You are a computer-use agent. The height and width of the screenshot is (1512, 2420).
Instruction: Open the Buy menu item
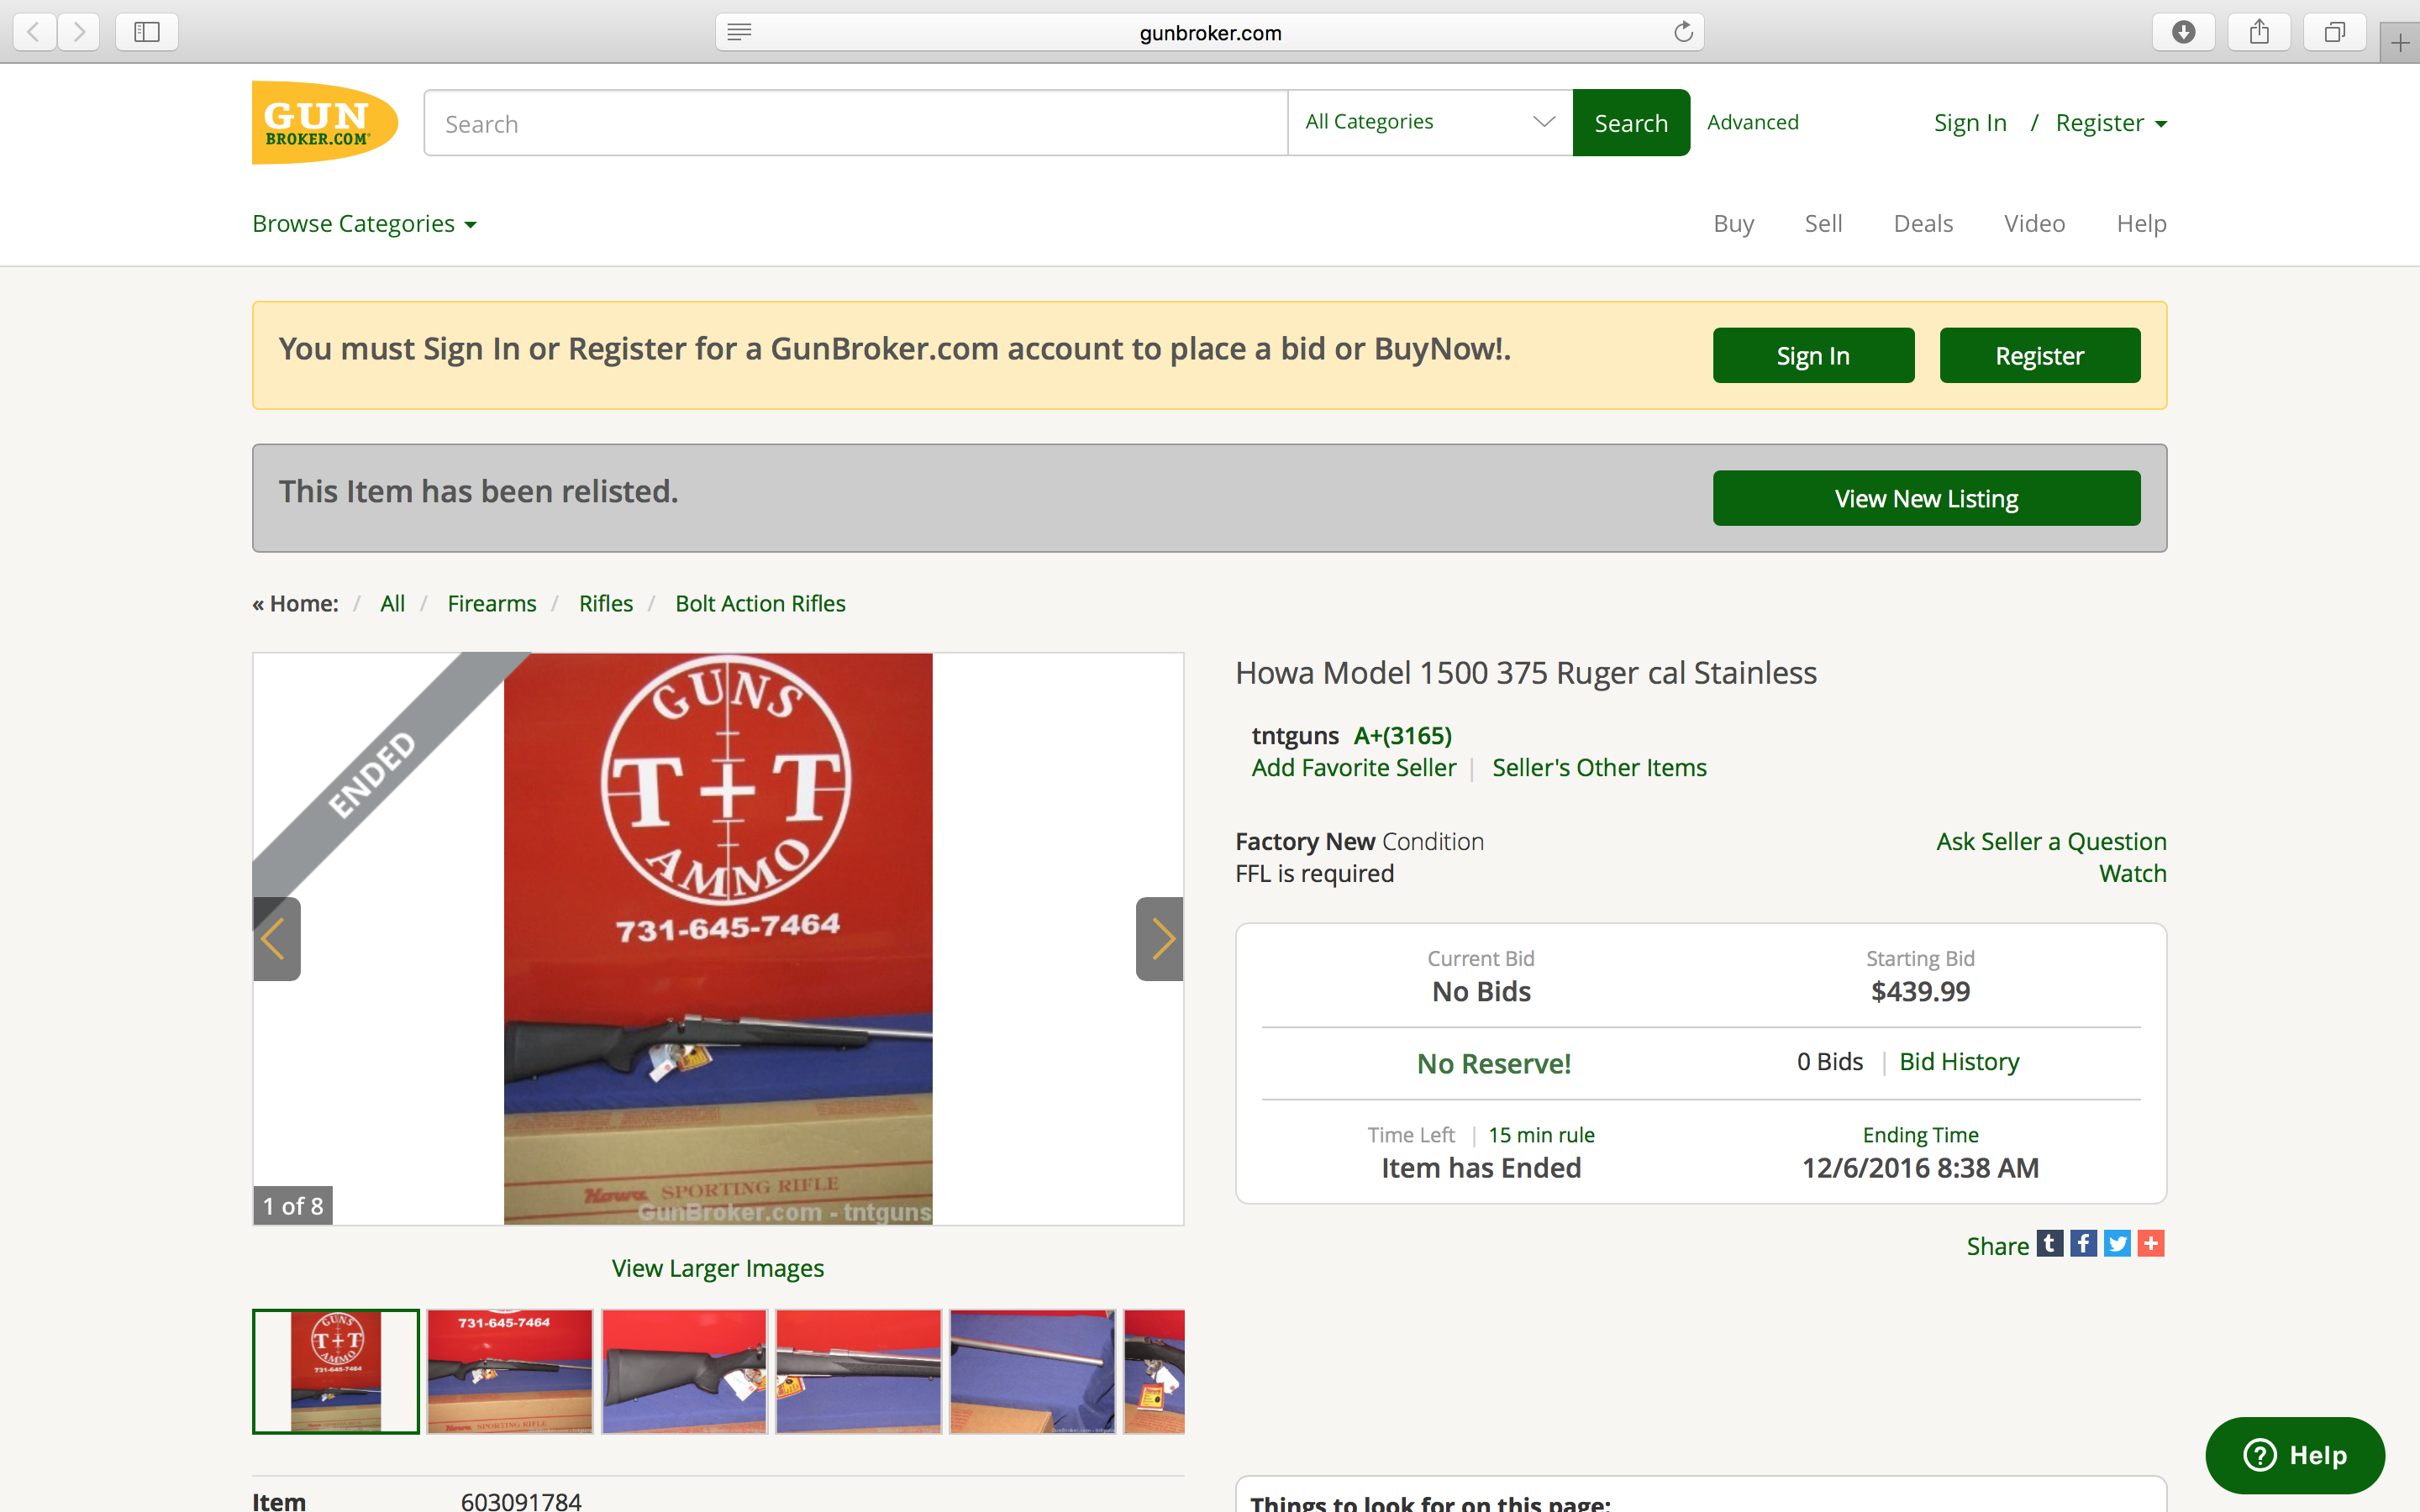(1733, 223)
